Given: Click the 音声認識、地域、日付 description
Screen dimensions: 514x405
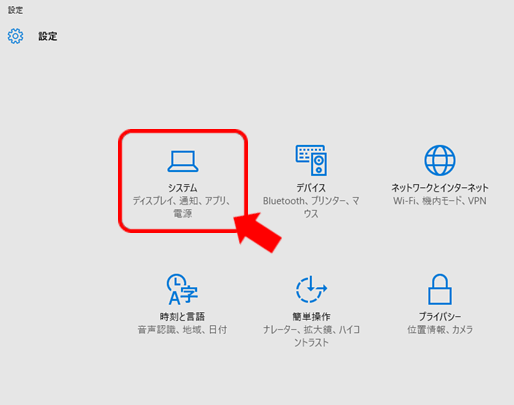Looking at the screenshot, I should tap(182, 330).
